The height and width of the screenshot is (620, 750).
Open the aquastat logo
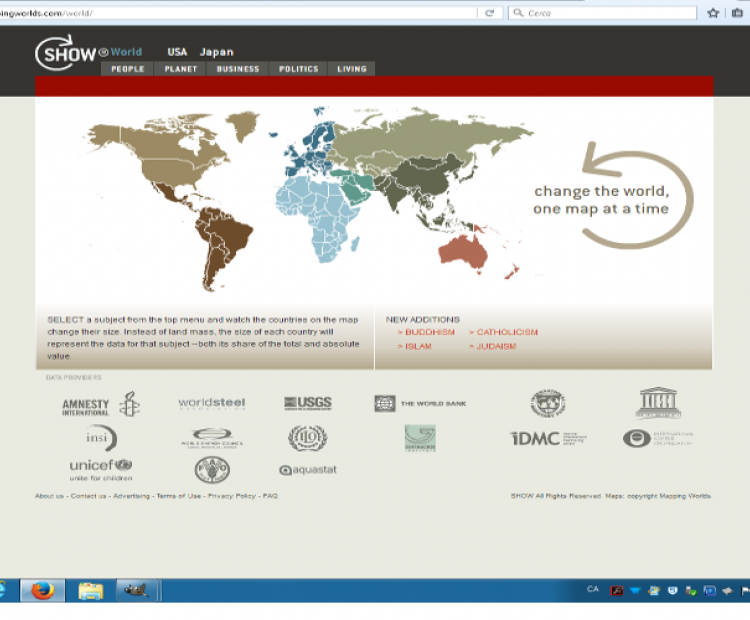coord(306,469)
